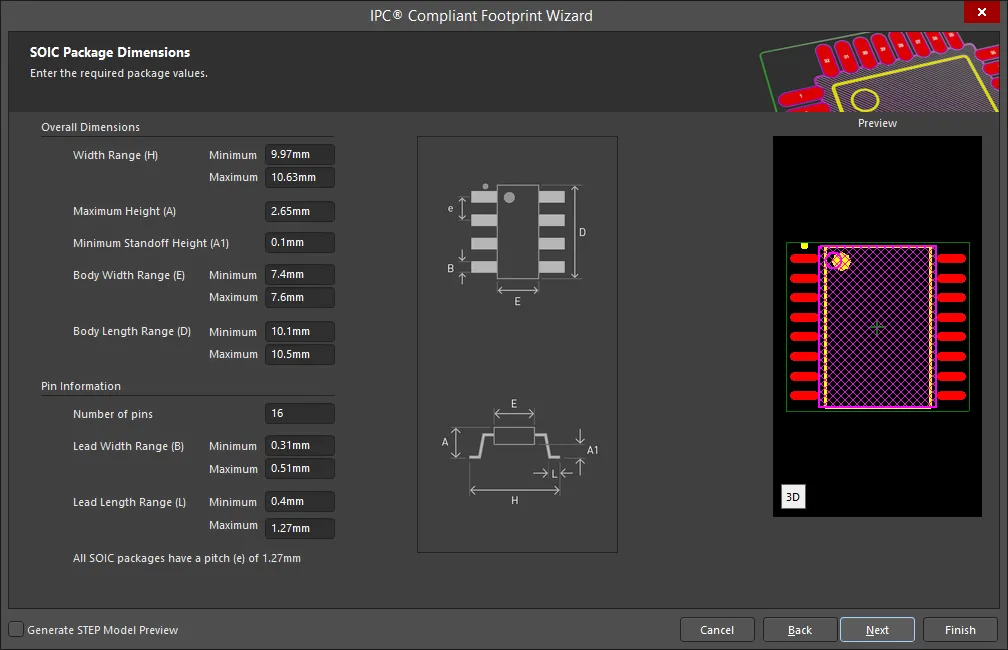
Task: Proceed with the Next button
Action: coord(877,630)
